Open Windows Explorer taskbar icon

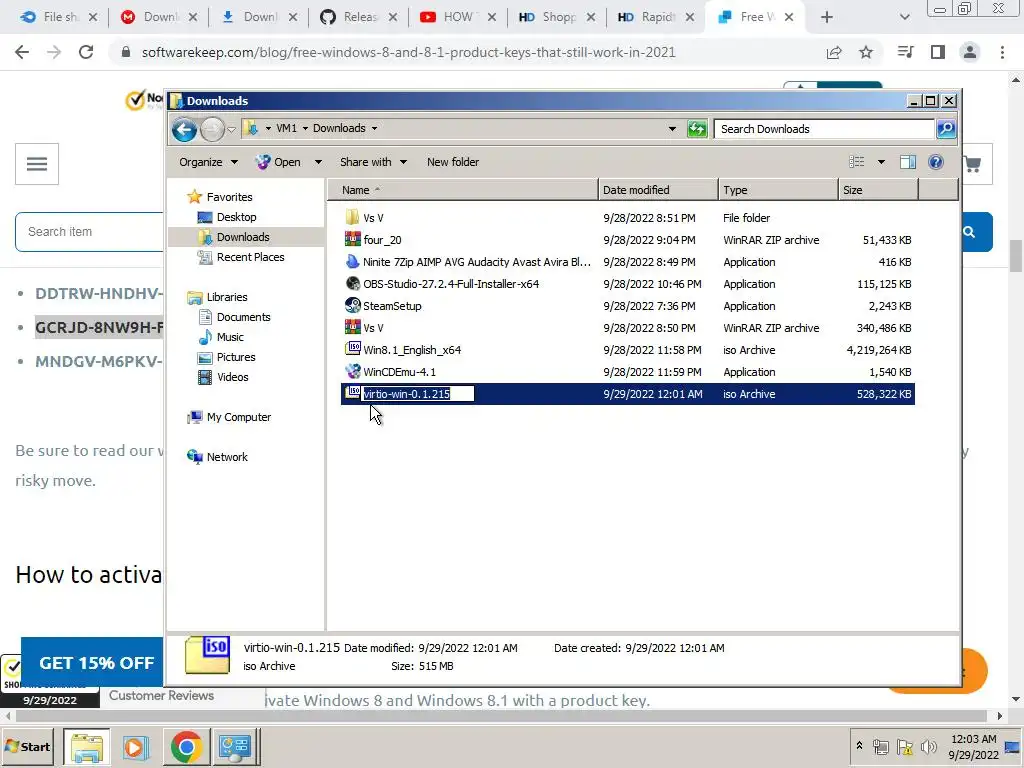click(87, 746)
